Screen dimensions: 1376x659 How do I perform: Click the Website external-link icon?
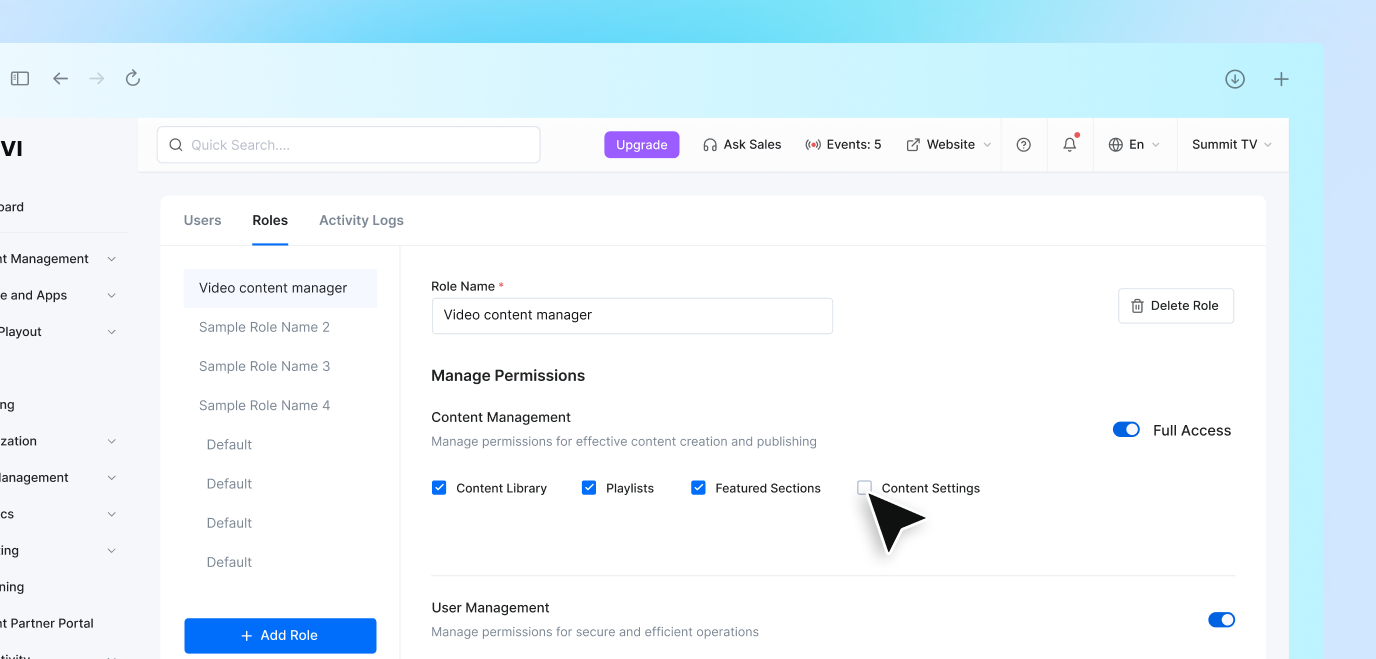(914, 144)
